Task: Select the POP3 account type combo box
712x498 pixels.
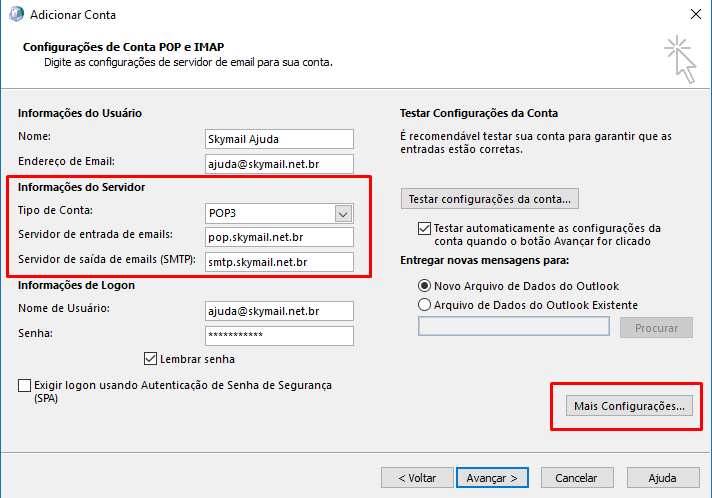Action: 279,213
